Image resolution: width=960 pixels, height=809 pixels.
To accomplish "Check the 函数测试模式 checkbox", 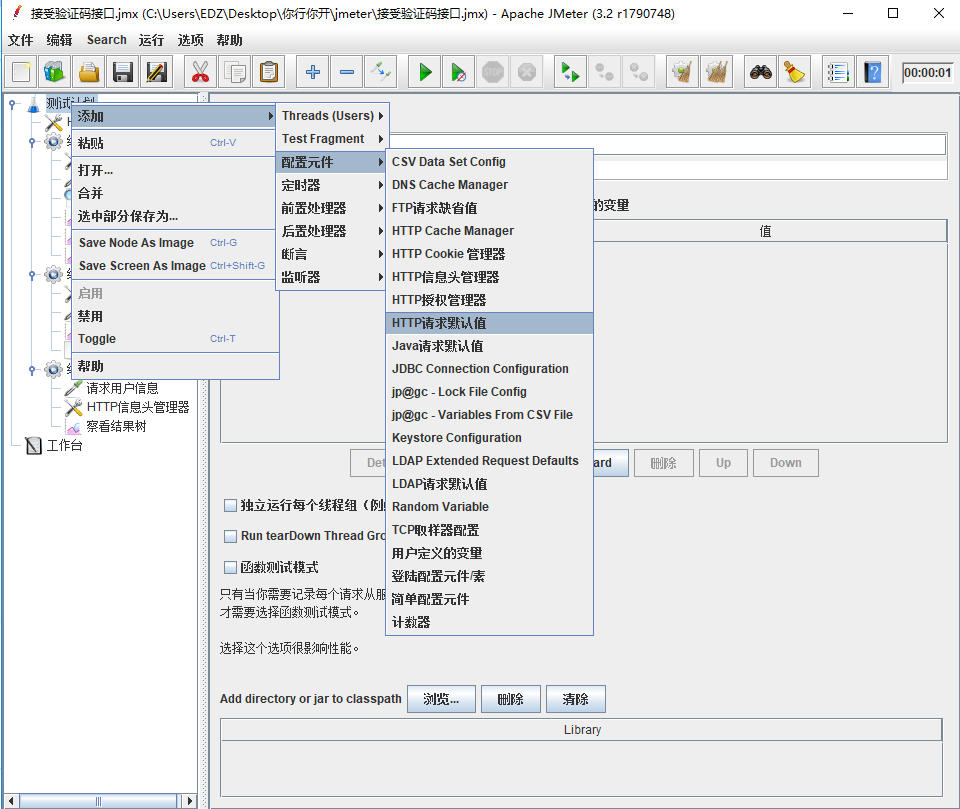I will point(230,567).
